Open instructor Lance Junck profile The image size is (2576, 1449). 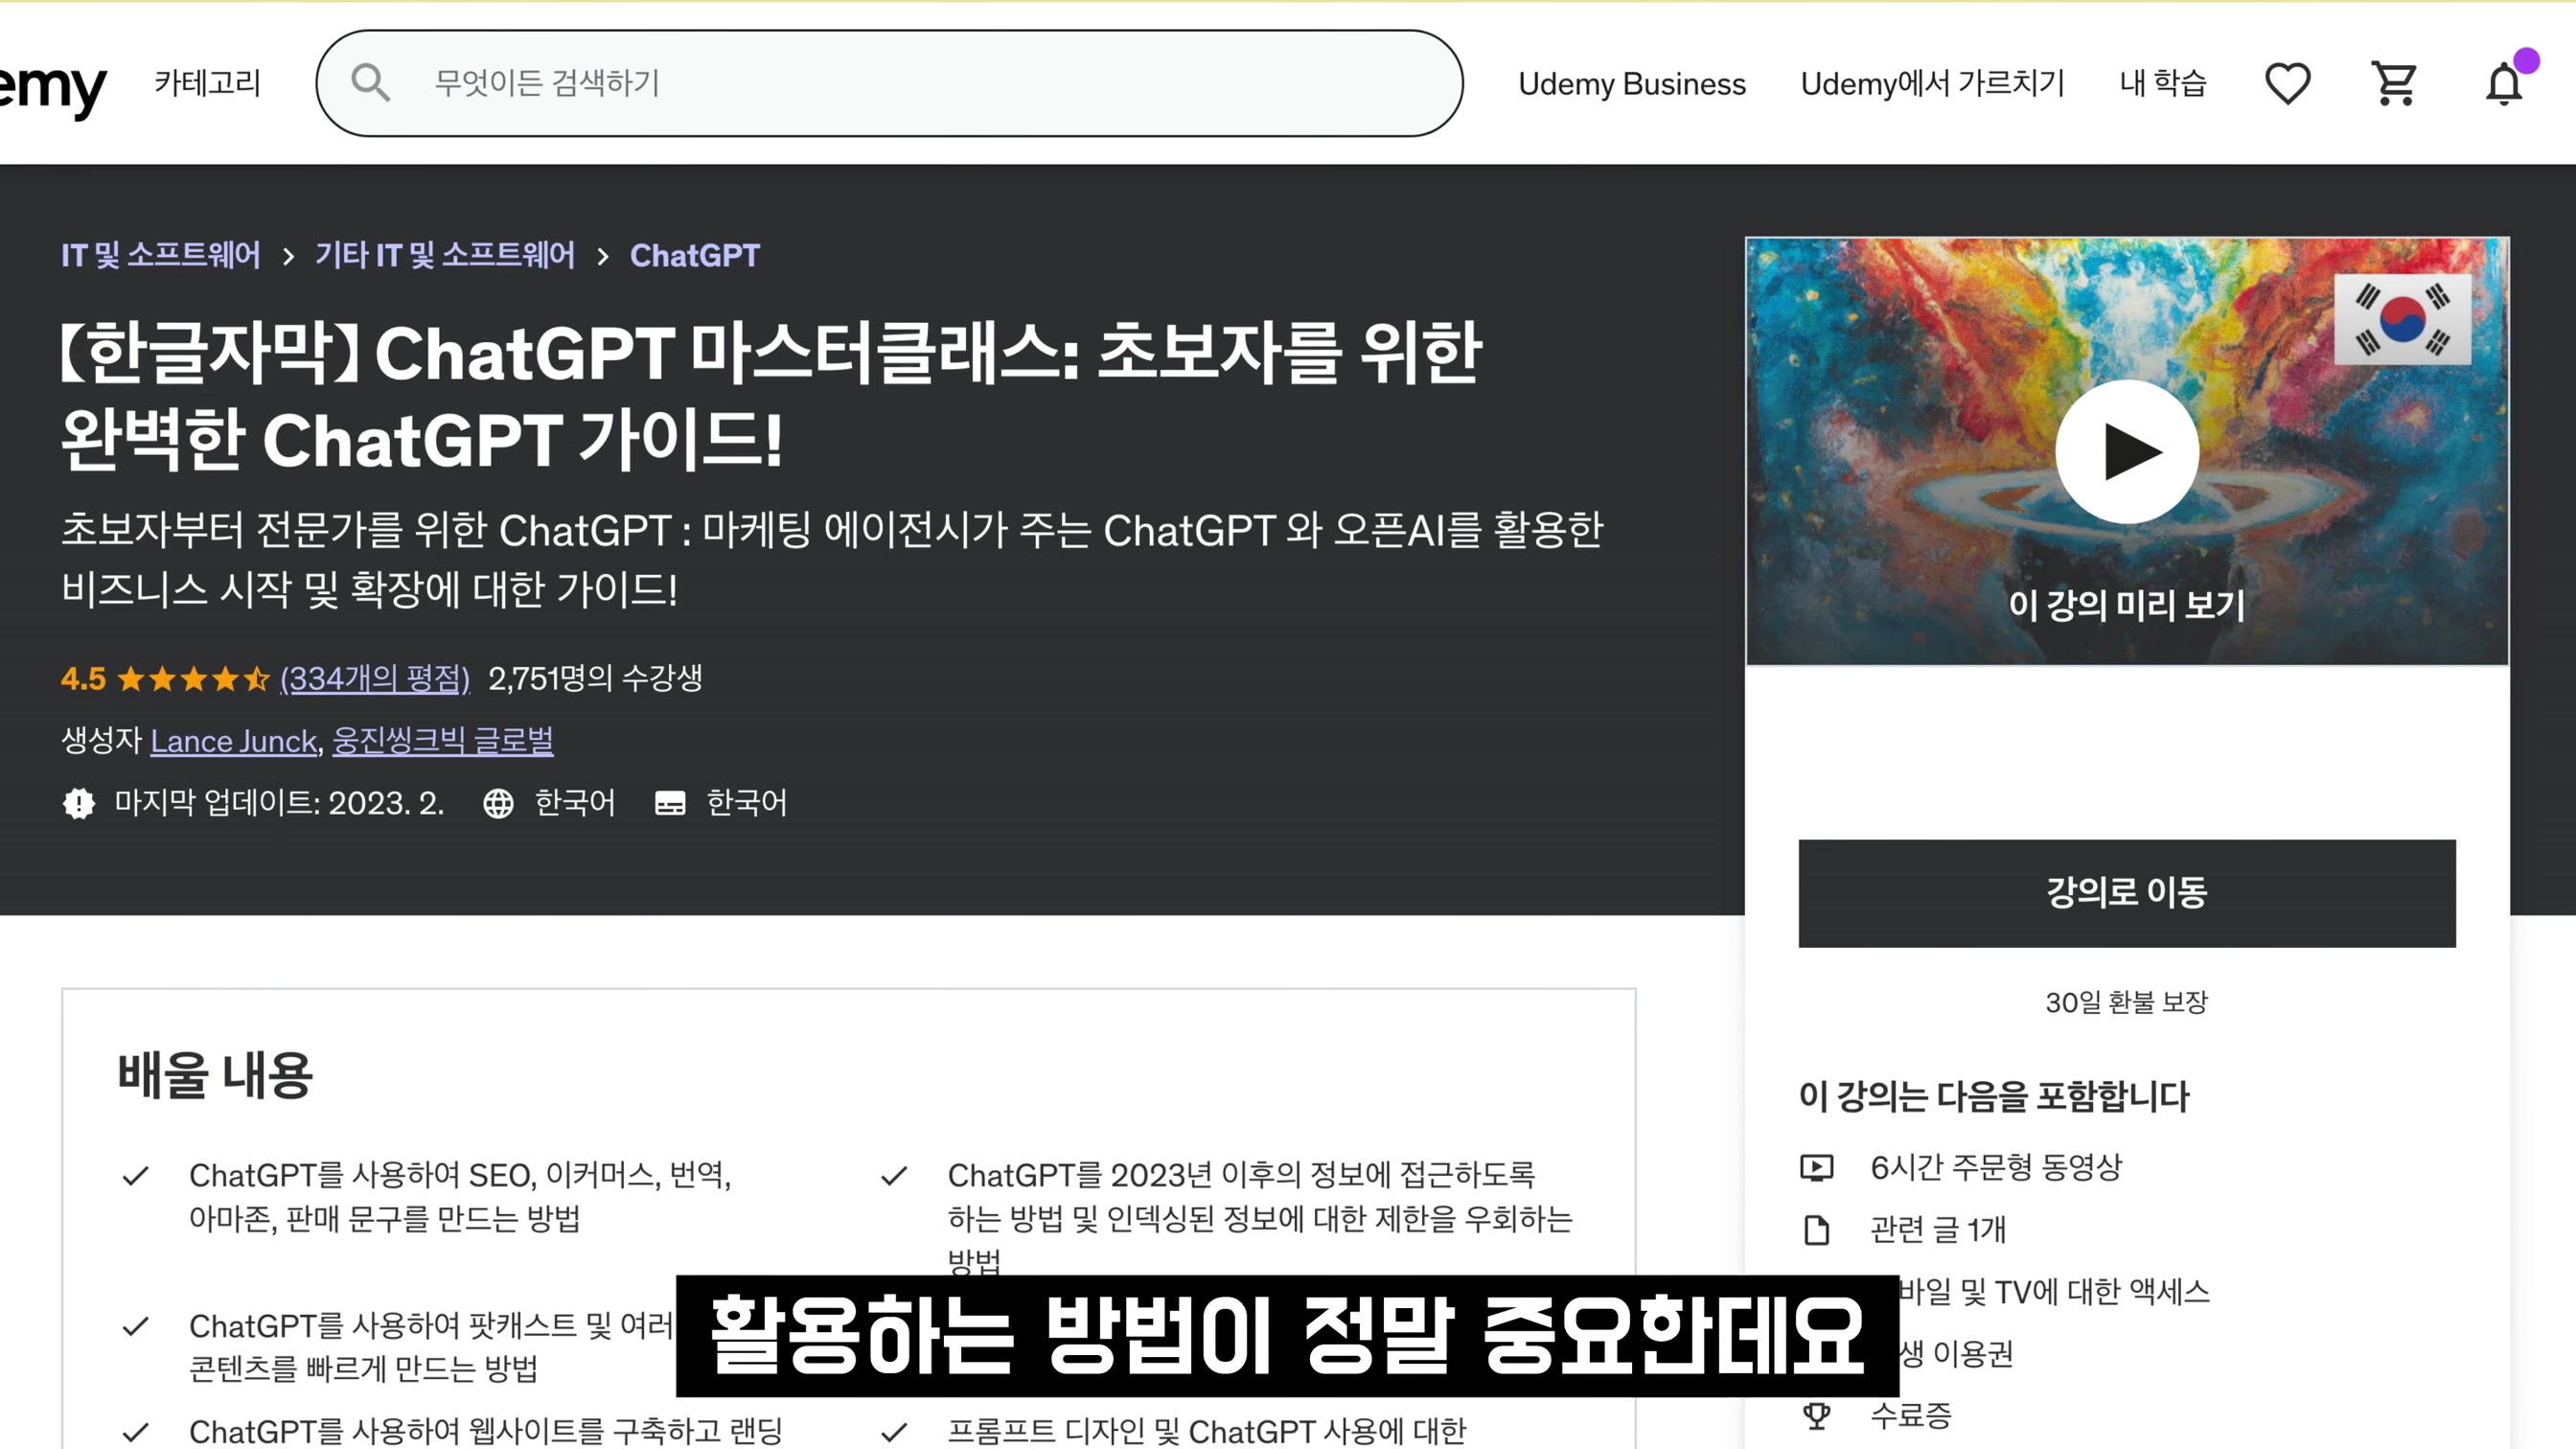click(234, 741)
